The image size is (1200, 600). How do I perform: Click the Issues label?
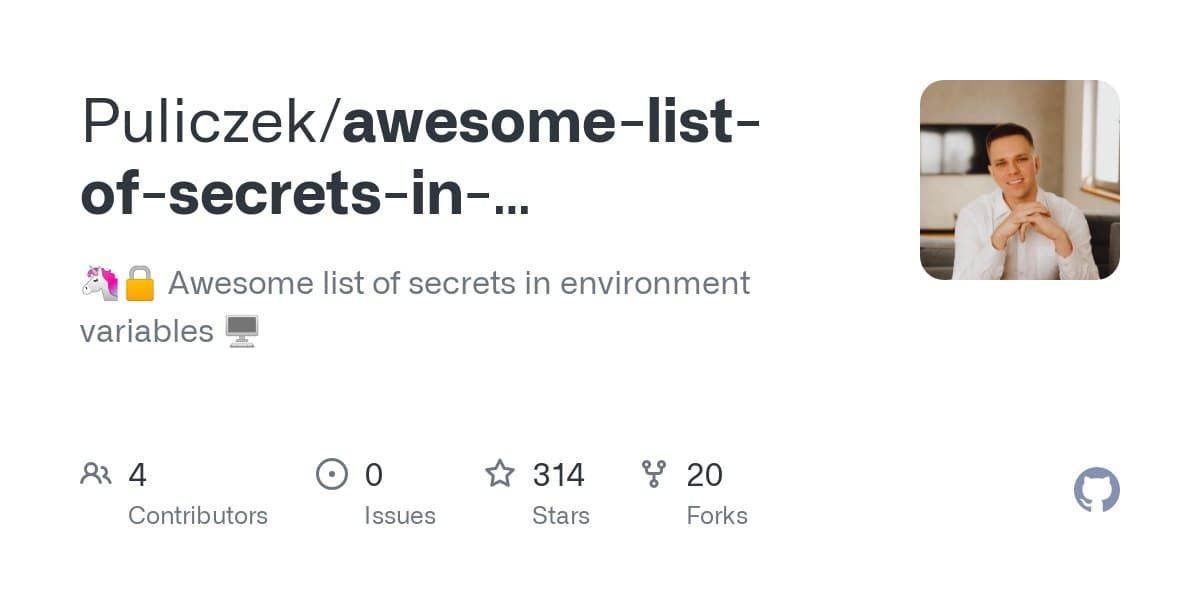click(x=400, y=516)
